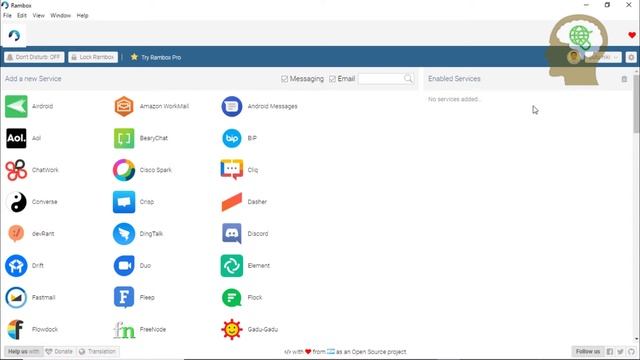Add the Airdroid service icon
The image size is (640, 360).
tap(16, 106)
